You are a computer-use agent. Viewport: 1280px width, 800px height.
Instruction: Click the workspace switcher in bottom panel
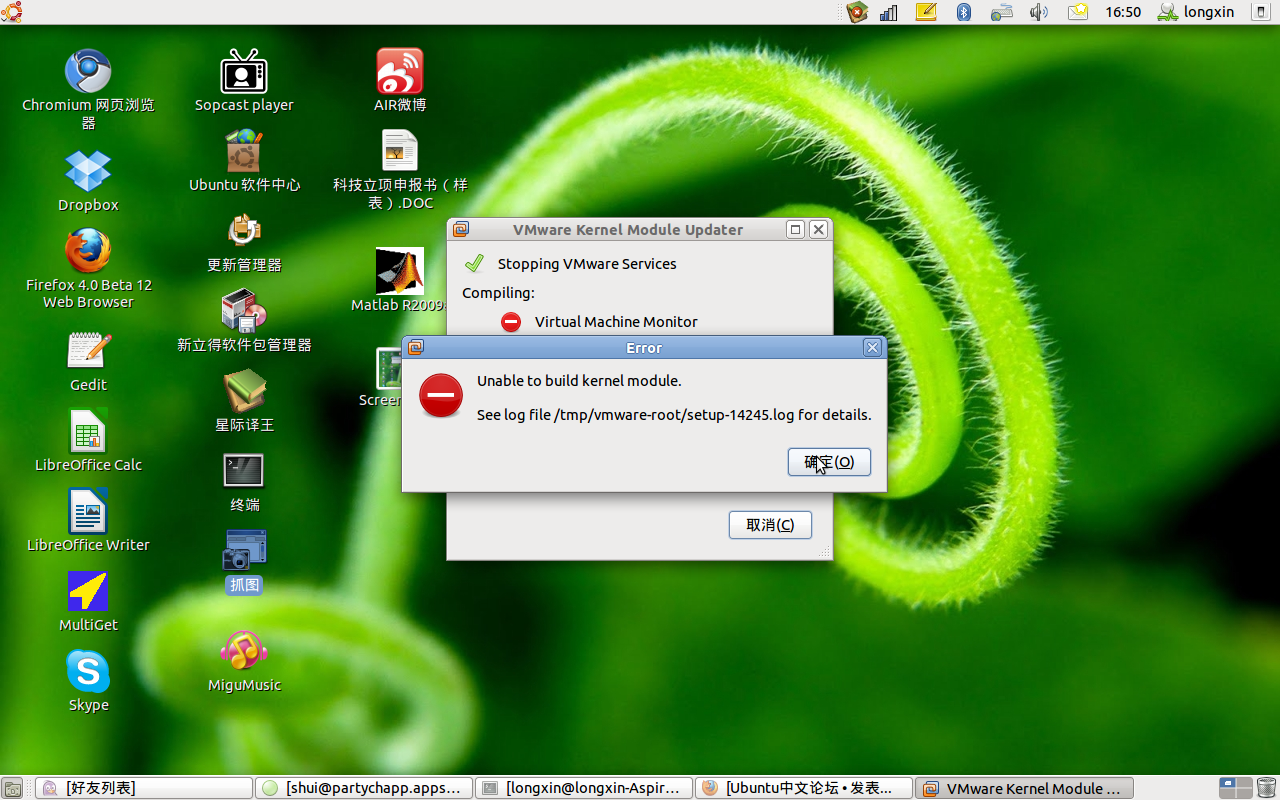pos(1235,788)
